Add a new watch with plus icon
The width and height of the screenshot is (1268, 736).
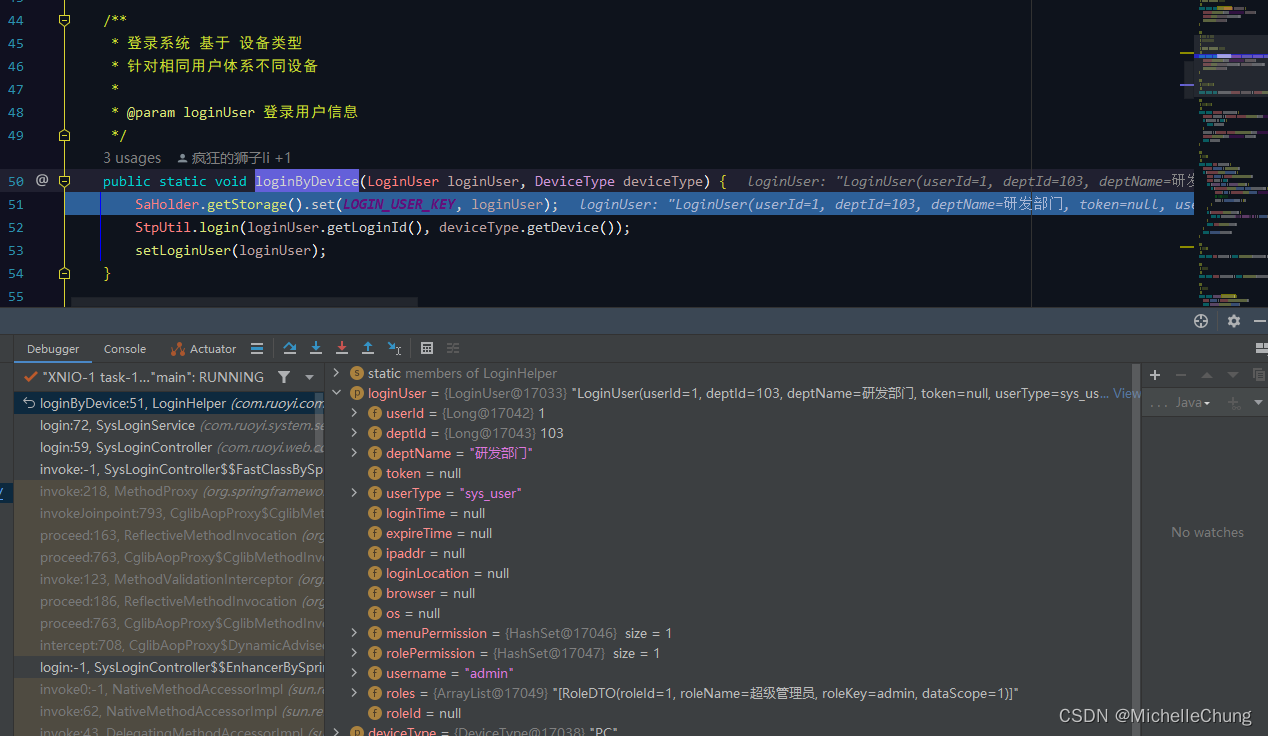[1155, 375]
